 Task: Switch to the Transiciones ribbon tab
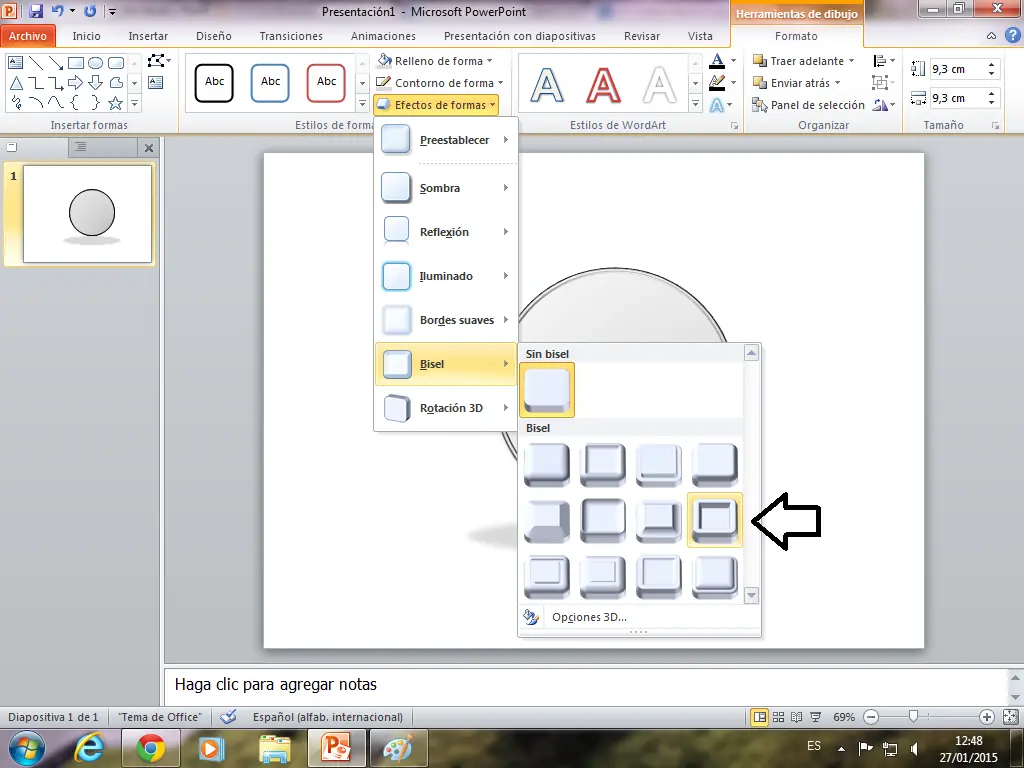(291, 36)
